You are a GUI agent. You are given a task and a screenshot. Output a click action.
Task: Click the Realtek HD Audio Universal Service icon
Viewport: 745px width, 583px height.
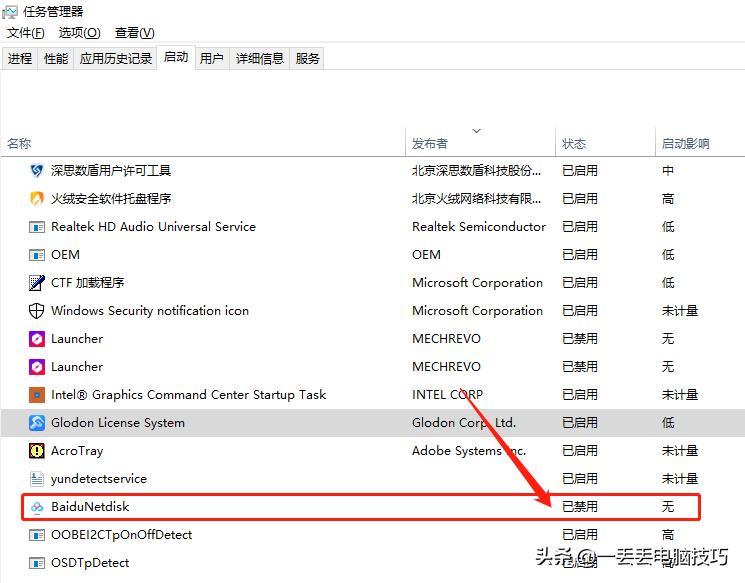(37, 227)
